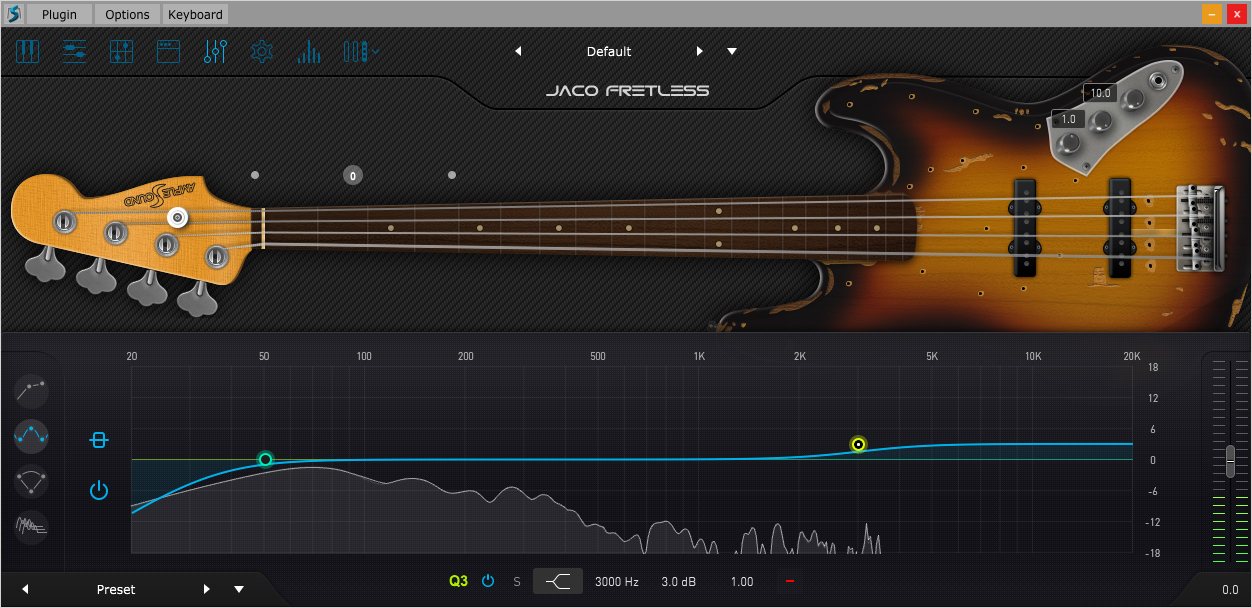Go to previous EQ preset
The width and height of the screenshot is (1252, 608).
point(25,589)
